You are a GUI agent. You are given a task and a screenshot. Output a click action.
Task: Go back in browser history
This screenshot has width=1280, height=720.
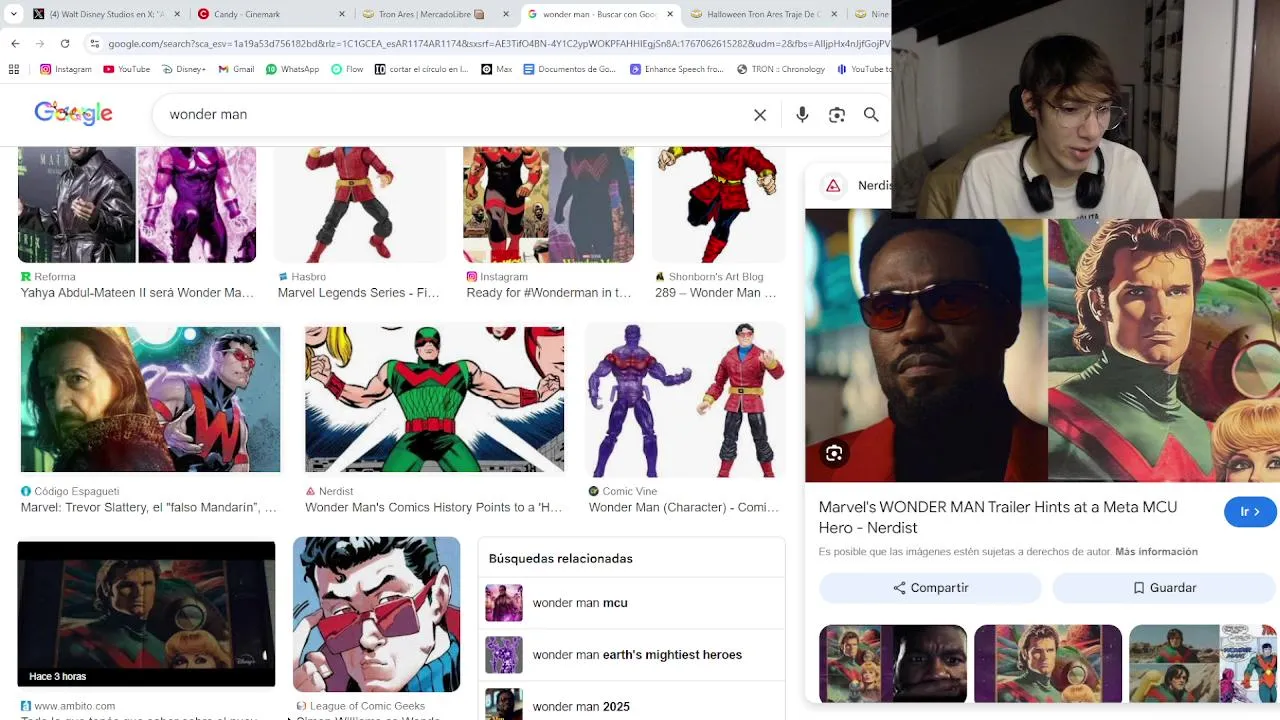pyautogui.click(x=15, y=44)
